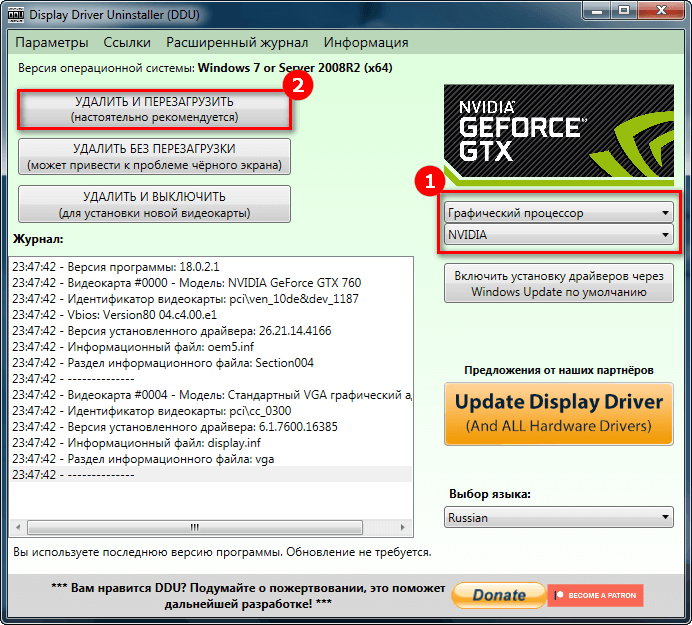Click the OS version text 'Windows 7 or Server 2008R2 (x64)'
The height and width of the screenshot is (625, 692).
click(295, 68)
